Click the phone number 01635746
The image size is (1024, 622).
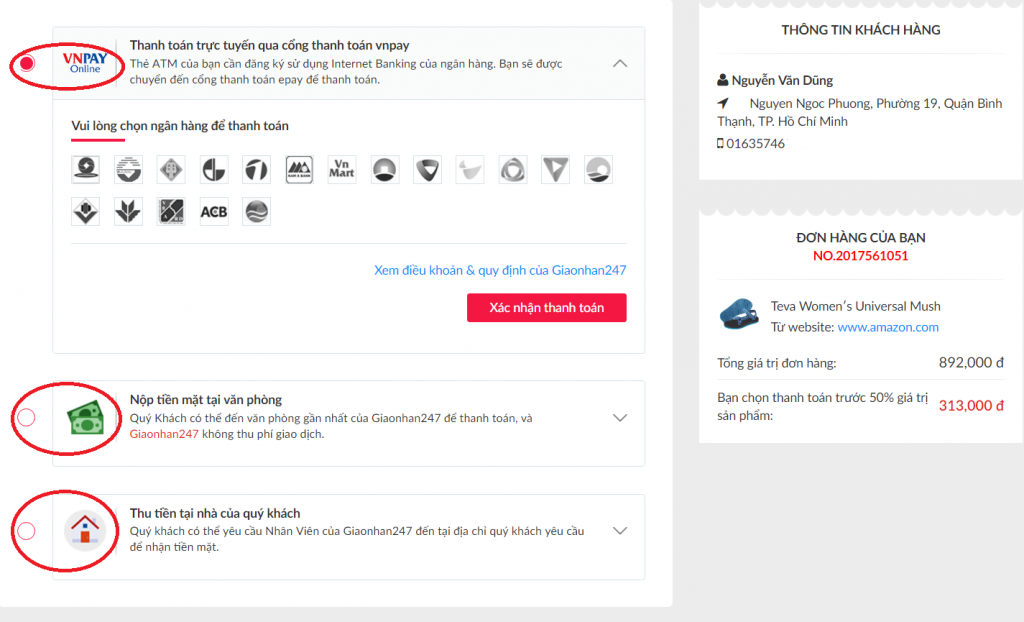(x=756, y=143)
